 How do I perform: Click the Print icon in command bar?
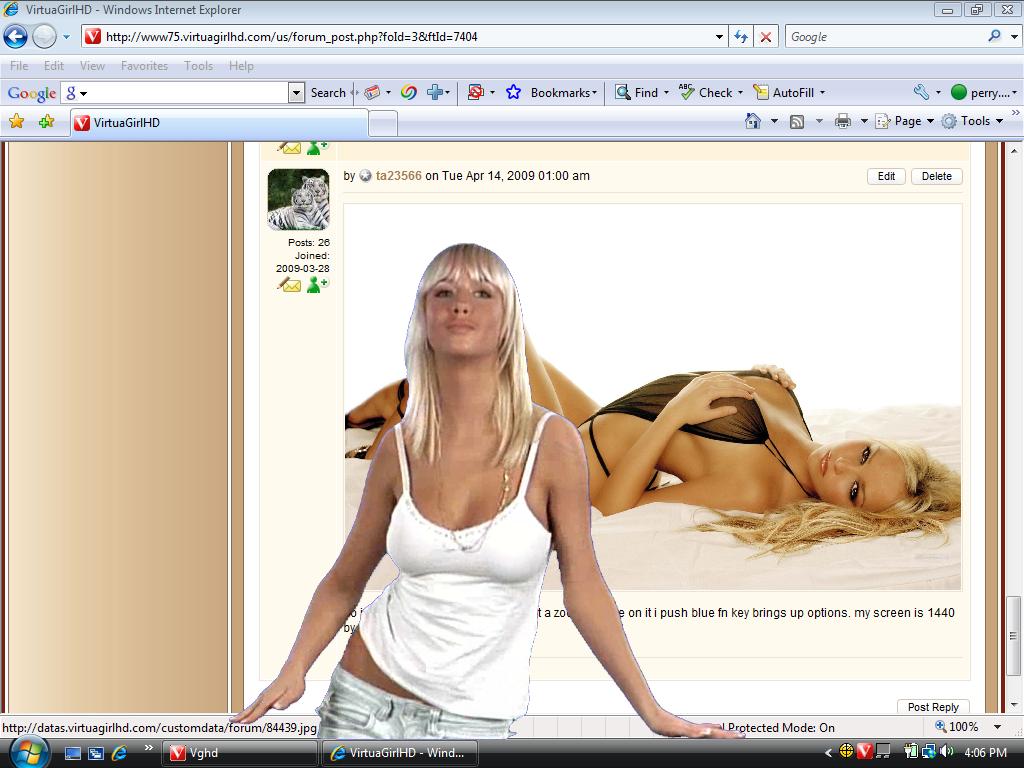pyautogui.click(x=843, y=121)
